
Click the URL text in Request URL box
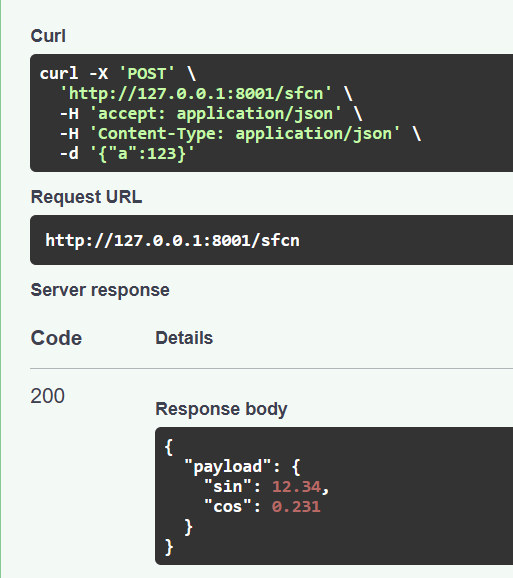tap(172, 240)
